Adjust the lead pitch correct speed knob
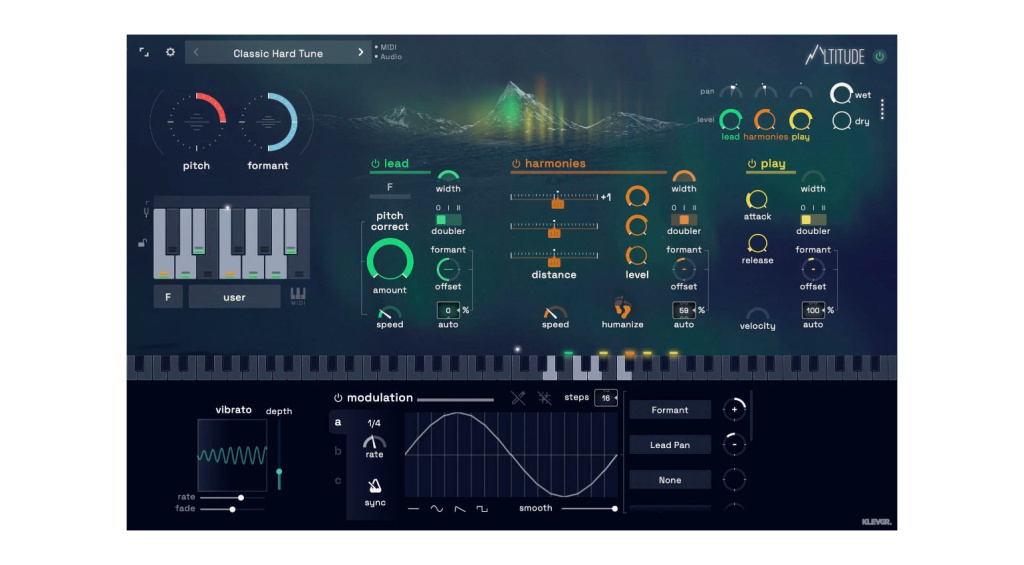 coord(389,313)
